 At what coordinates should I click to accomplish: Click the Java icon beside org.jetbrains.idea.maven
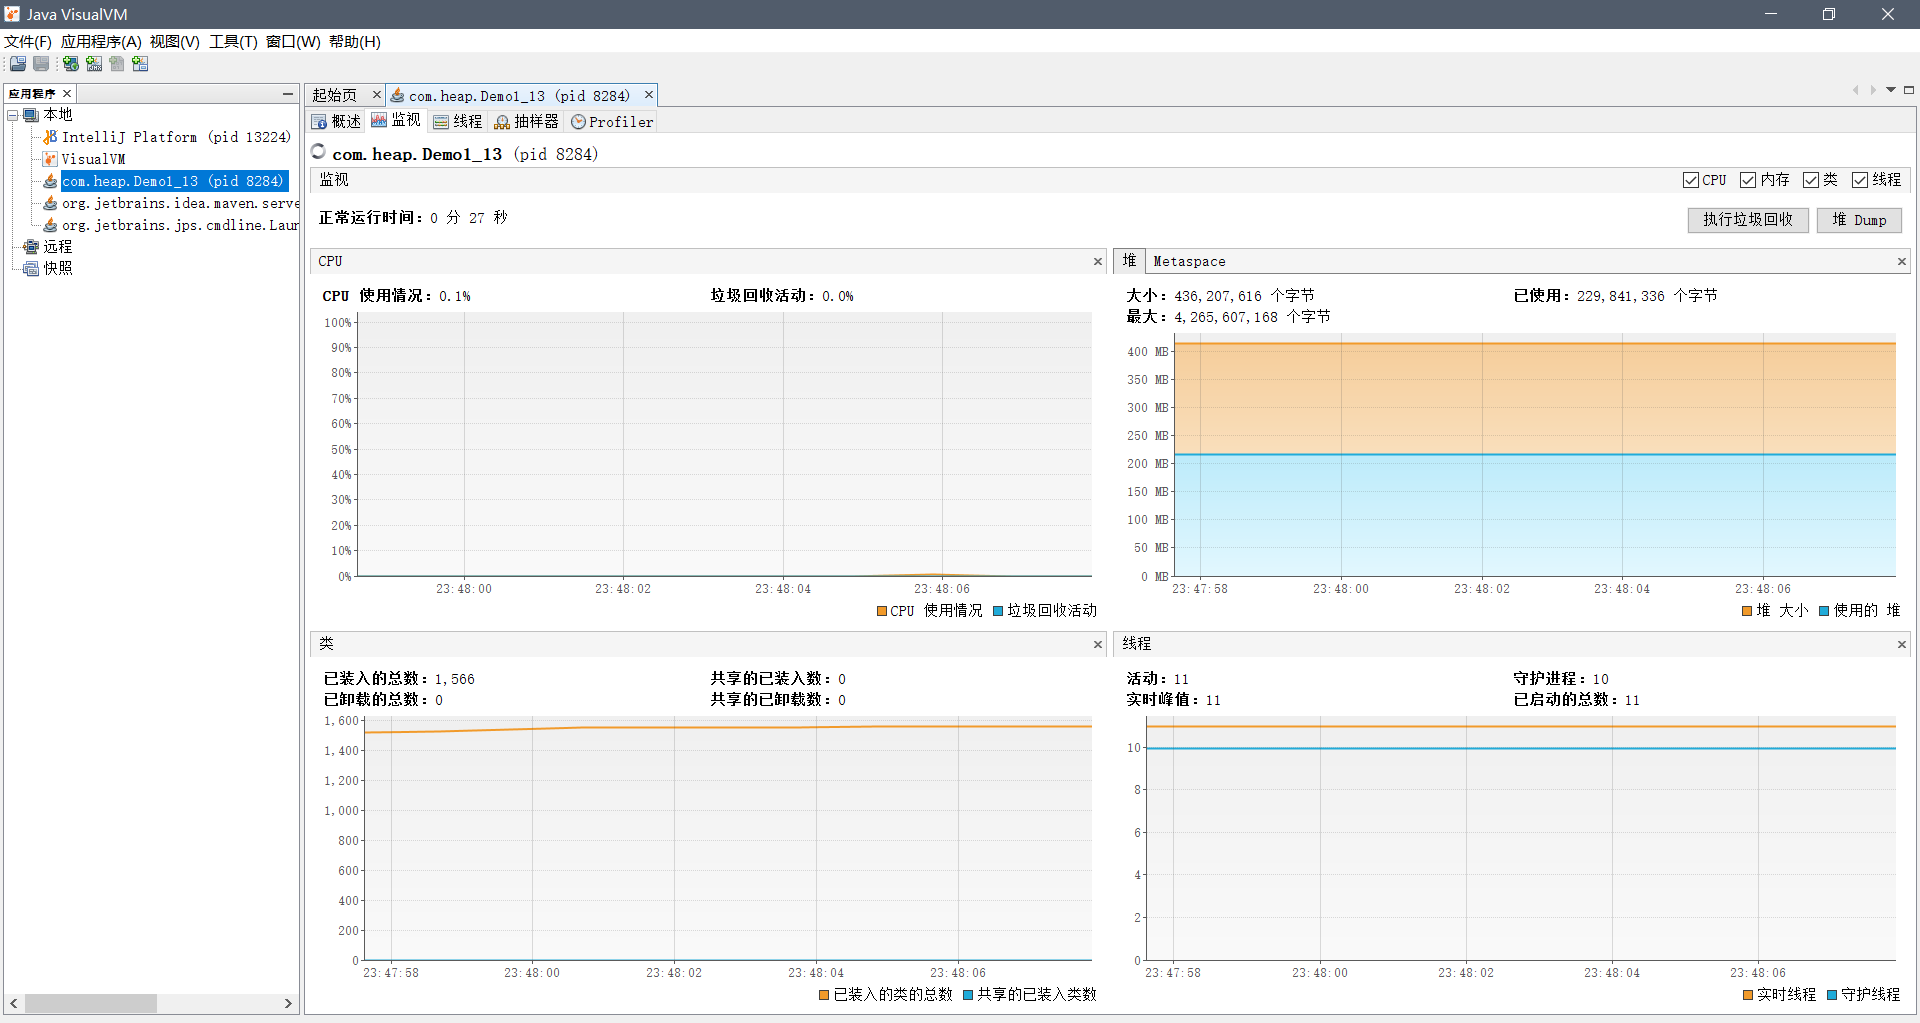tap(50, 203)
